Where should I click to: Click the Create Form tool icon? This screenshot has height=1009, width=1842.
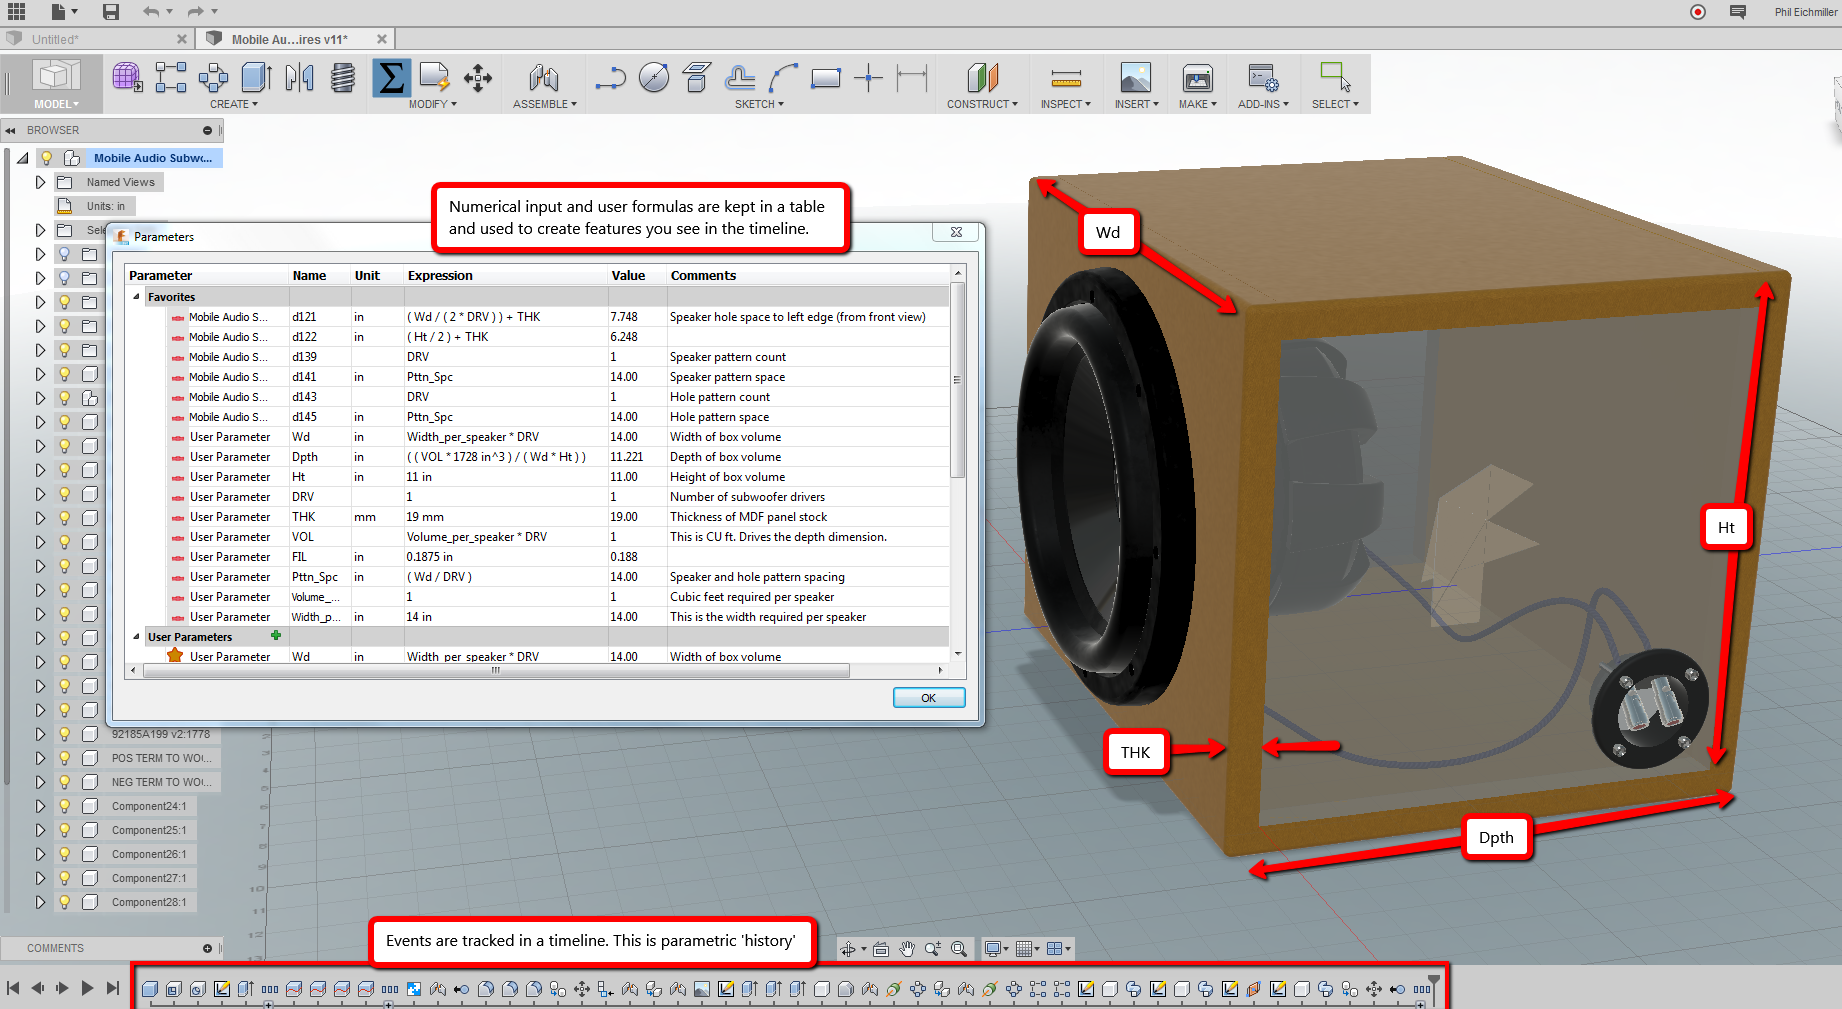(127, 77)
